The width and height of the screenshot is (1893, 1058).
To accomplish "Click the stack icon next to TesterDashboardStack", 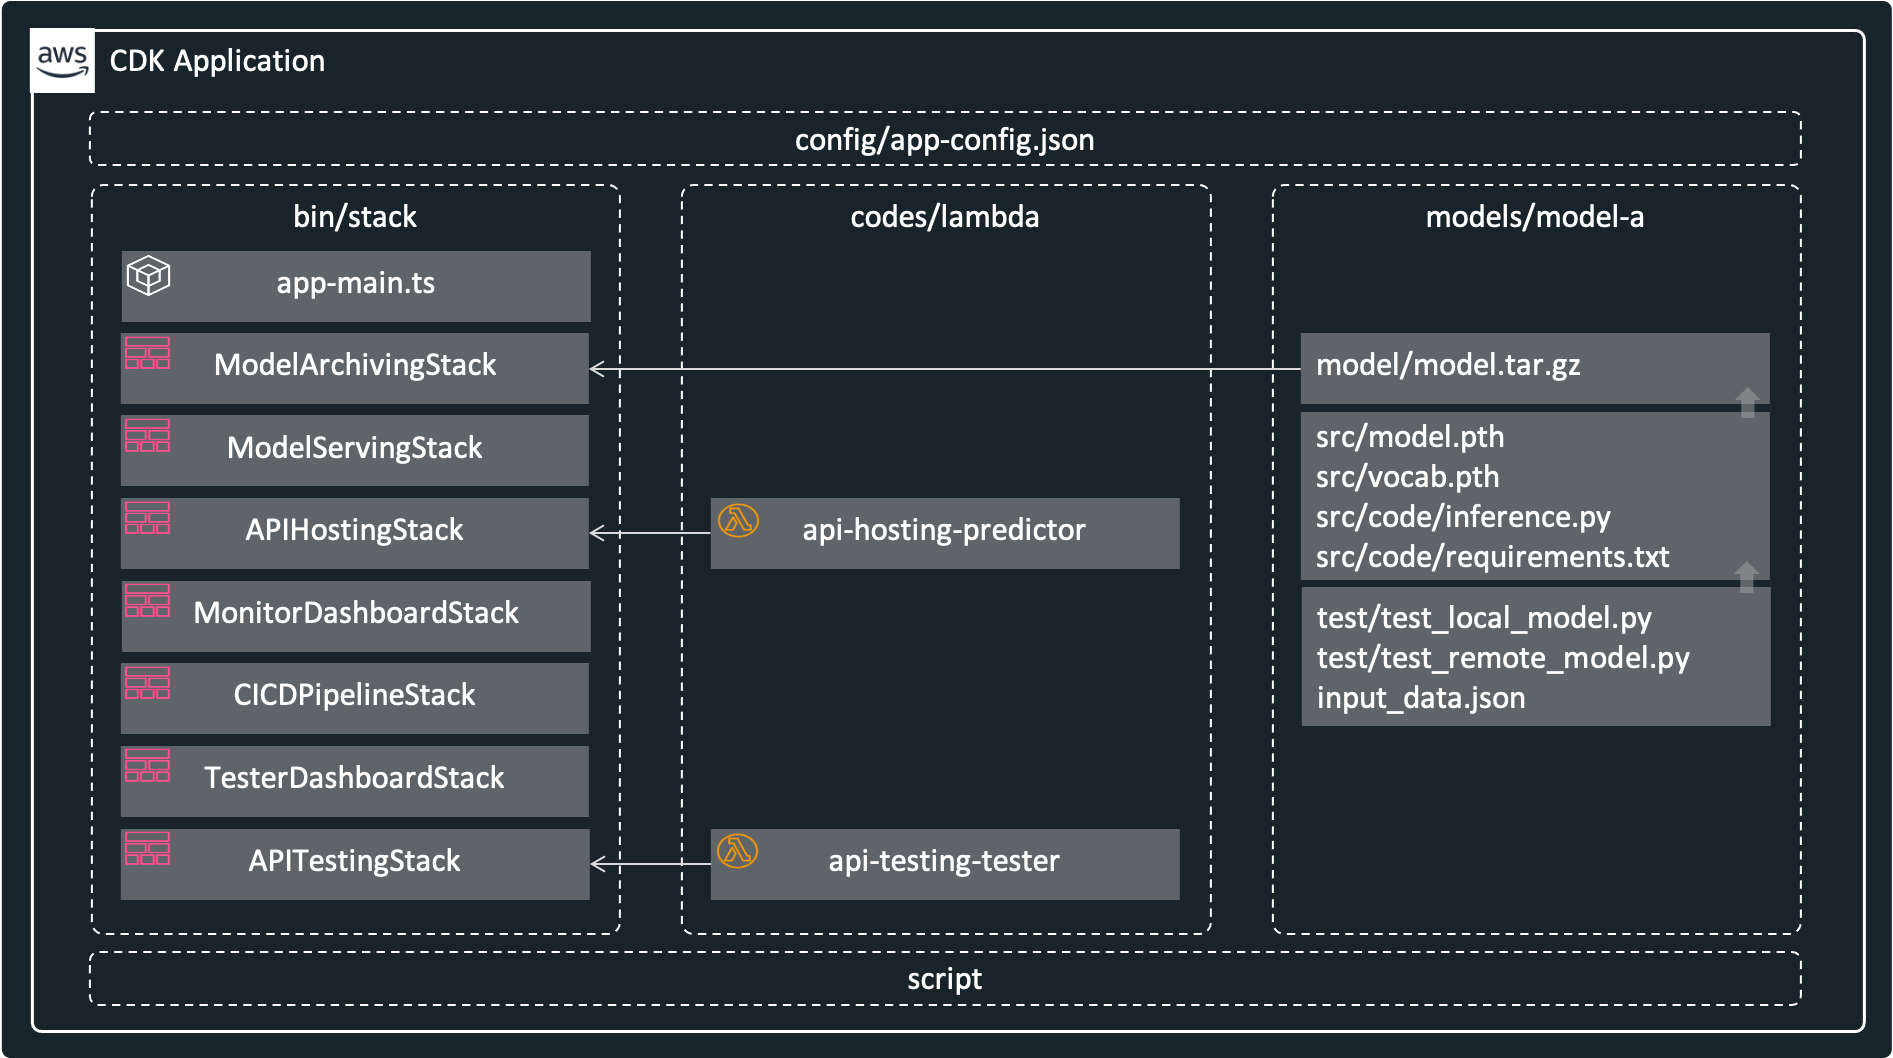I will (147, 766).
